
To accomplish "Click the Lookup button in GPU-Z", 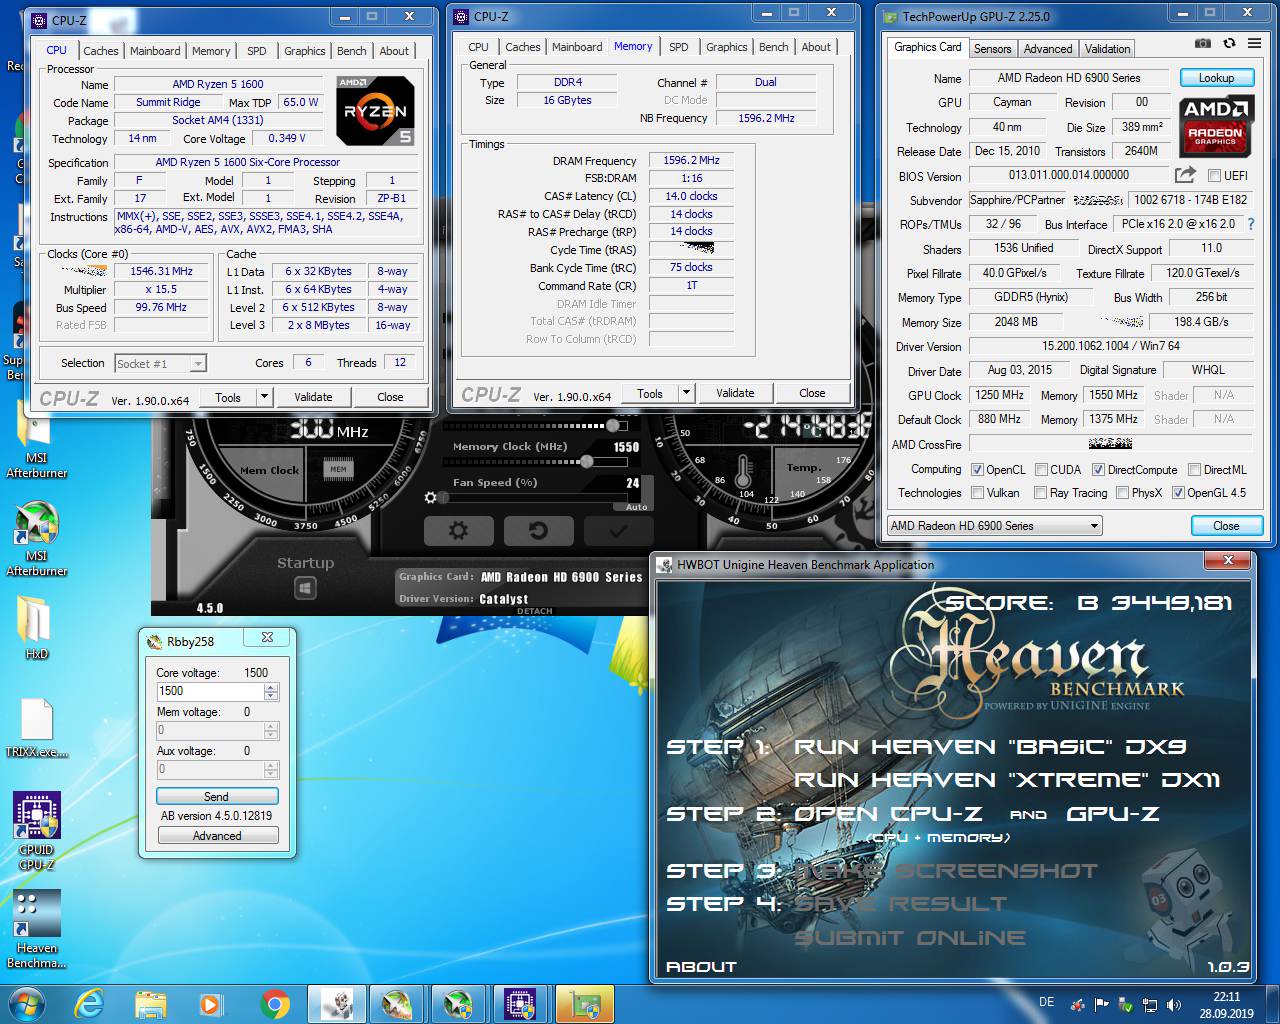I will pos(1216,77).
